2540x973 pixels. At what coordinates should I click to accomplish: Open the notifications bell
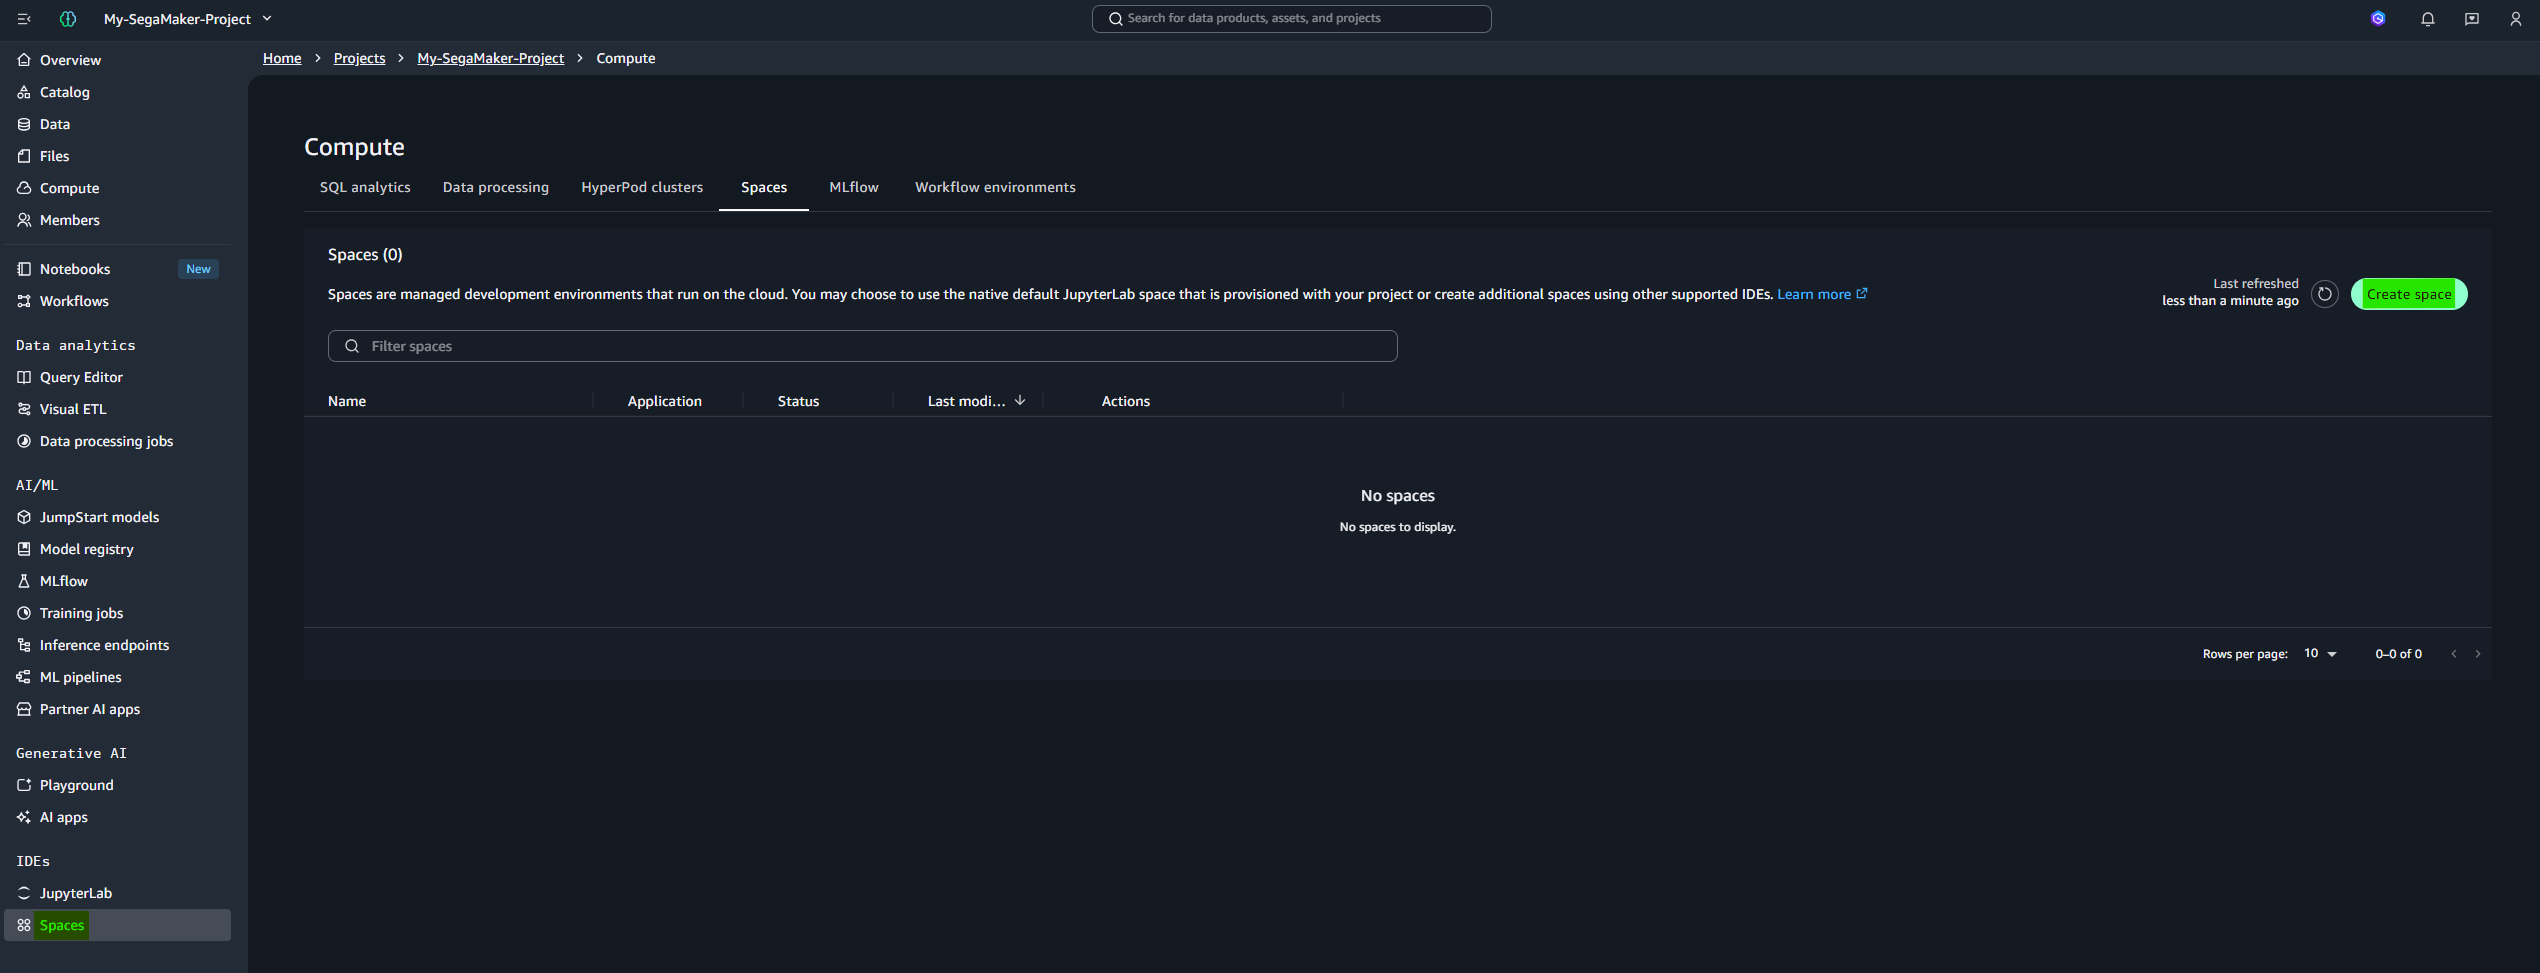click(x=2427, y=19)
